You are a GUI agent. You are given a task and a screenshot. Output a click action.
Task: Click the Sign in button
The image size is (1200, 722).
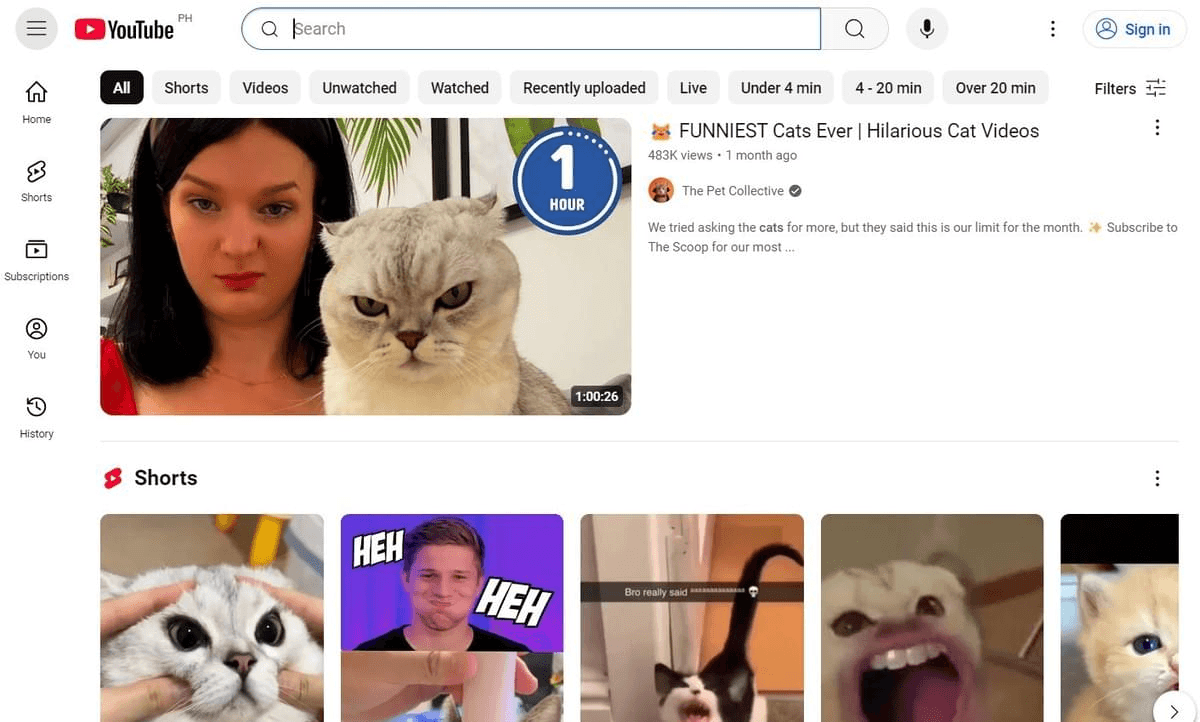click(x=1134, y=29)
